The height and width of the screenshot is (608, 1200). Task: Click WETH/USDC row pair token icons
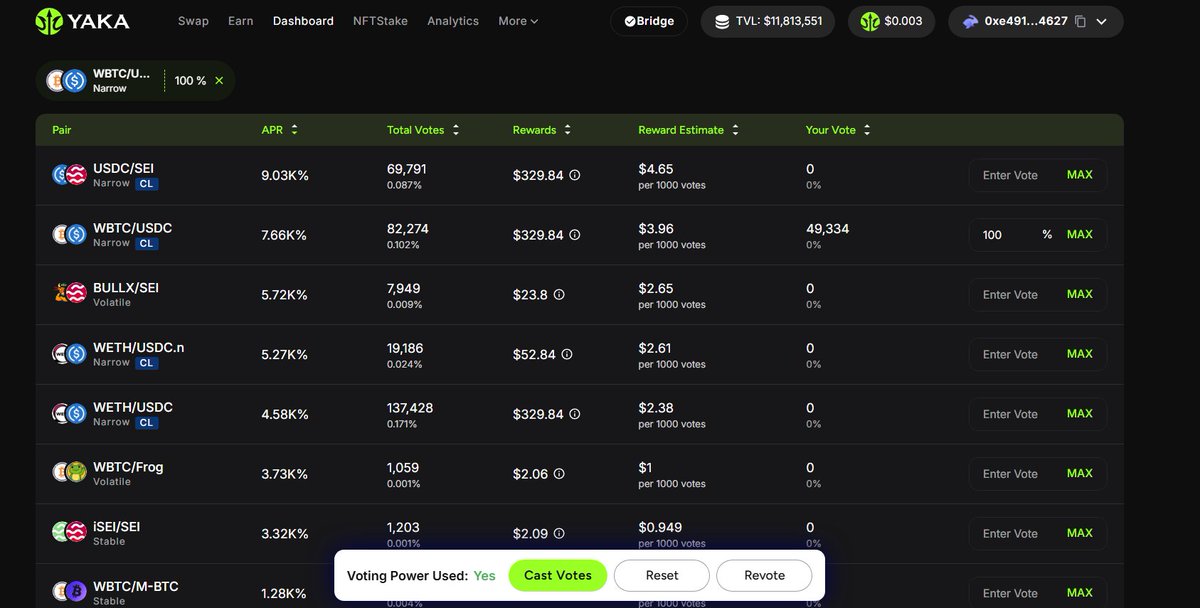coord(69,414)
